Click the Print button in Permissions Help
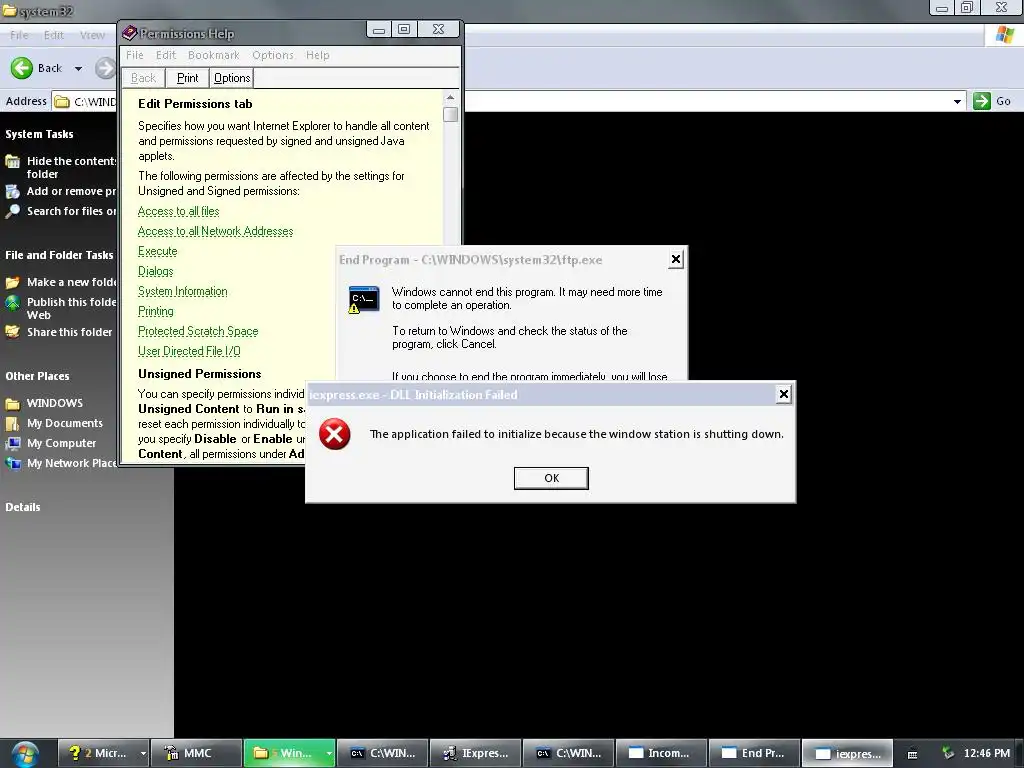 point(187,78)
